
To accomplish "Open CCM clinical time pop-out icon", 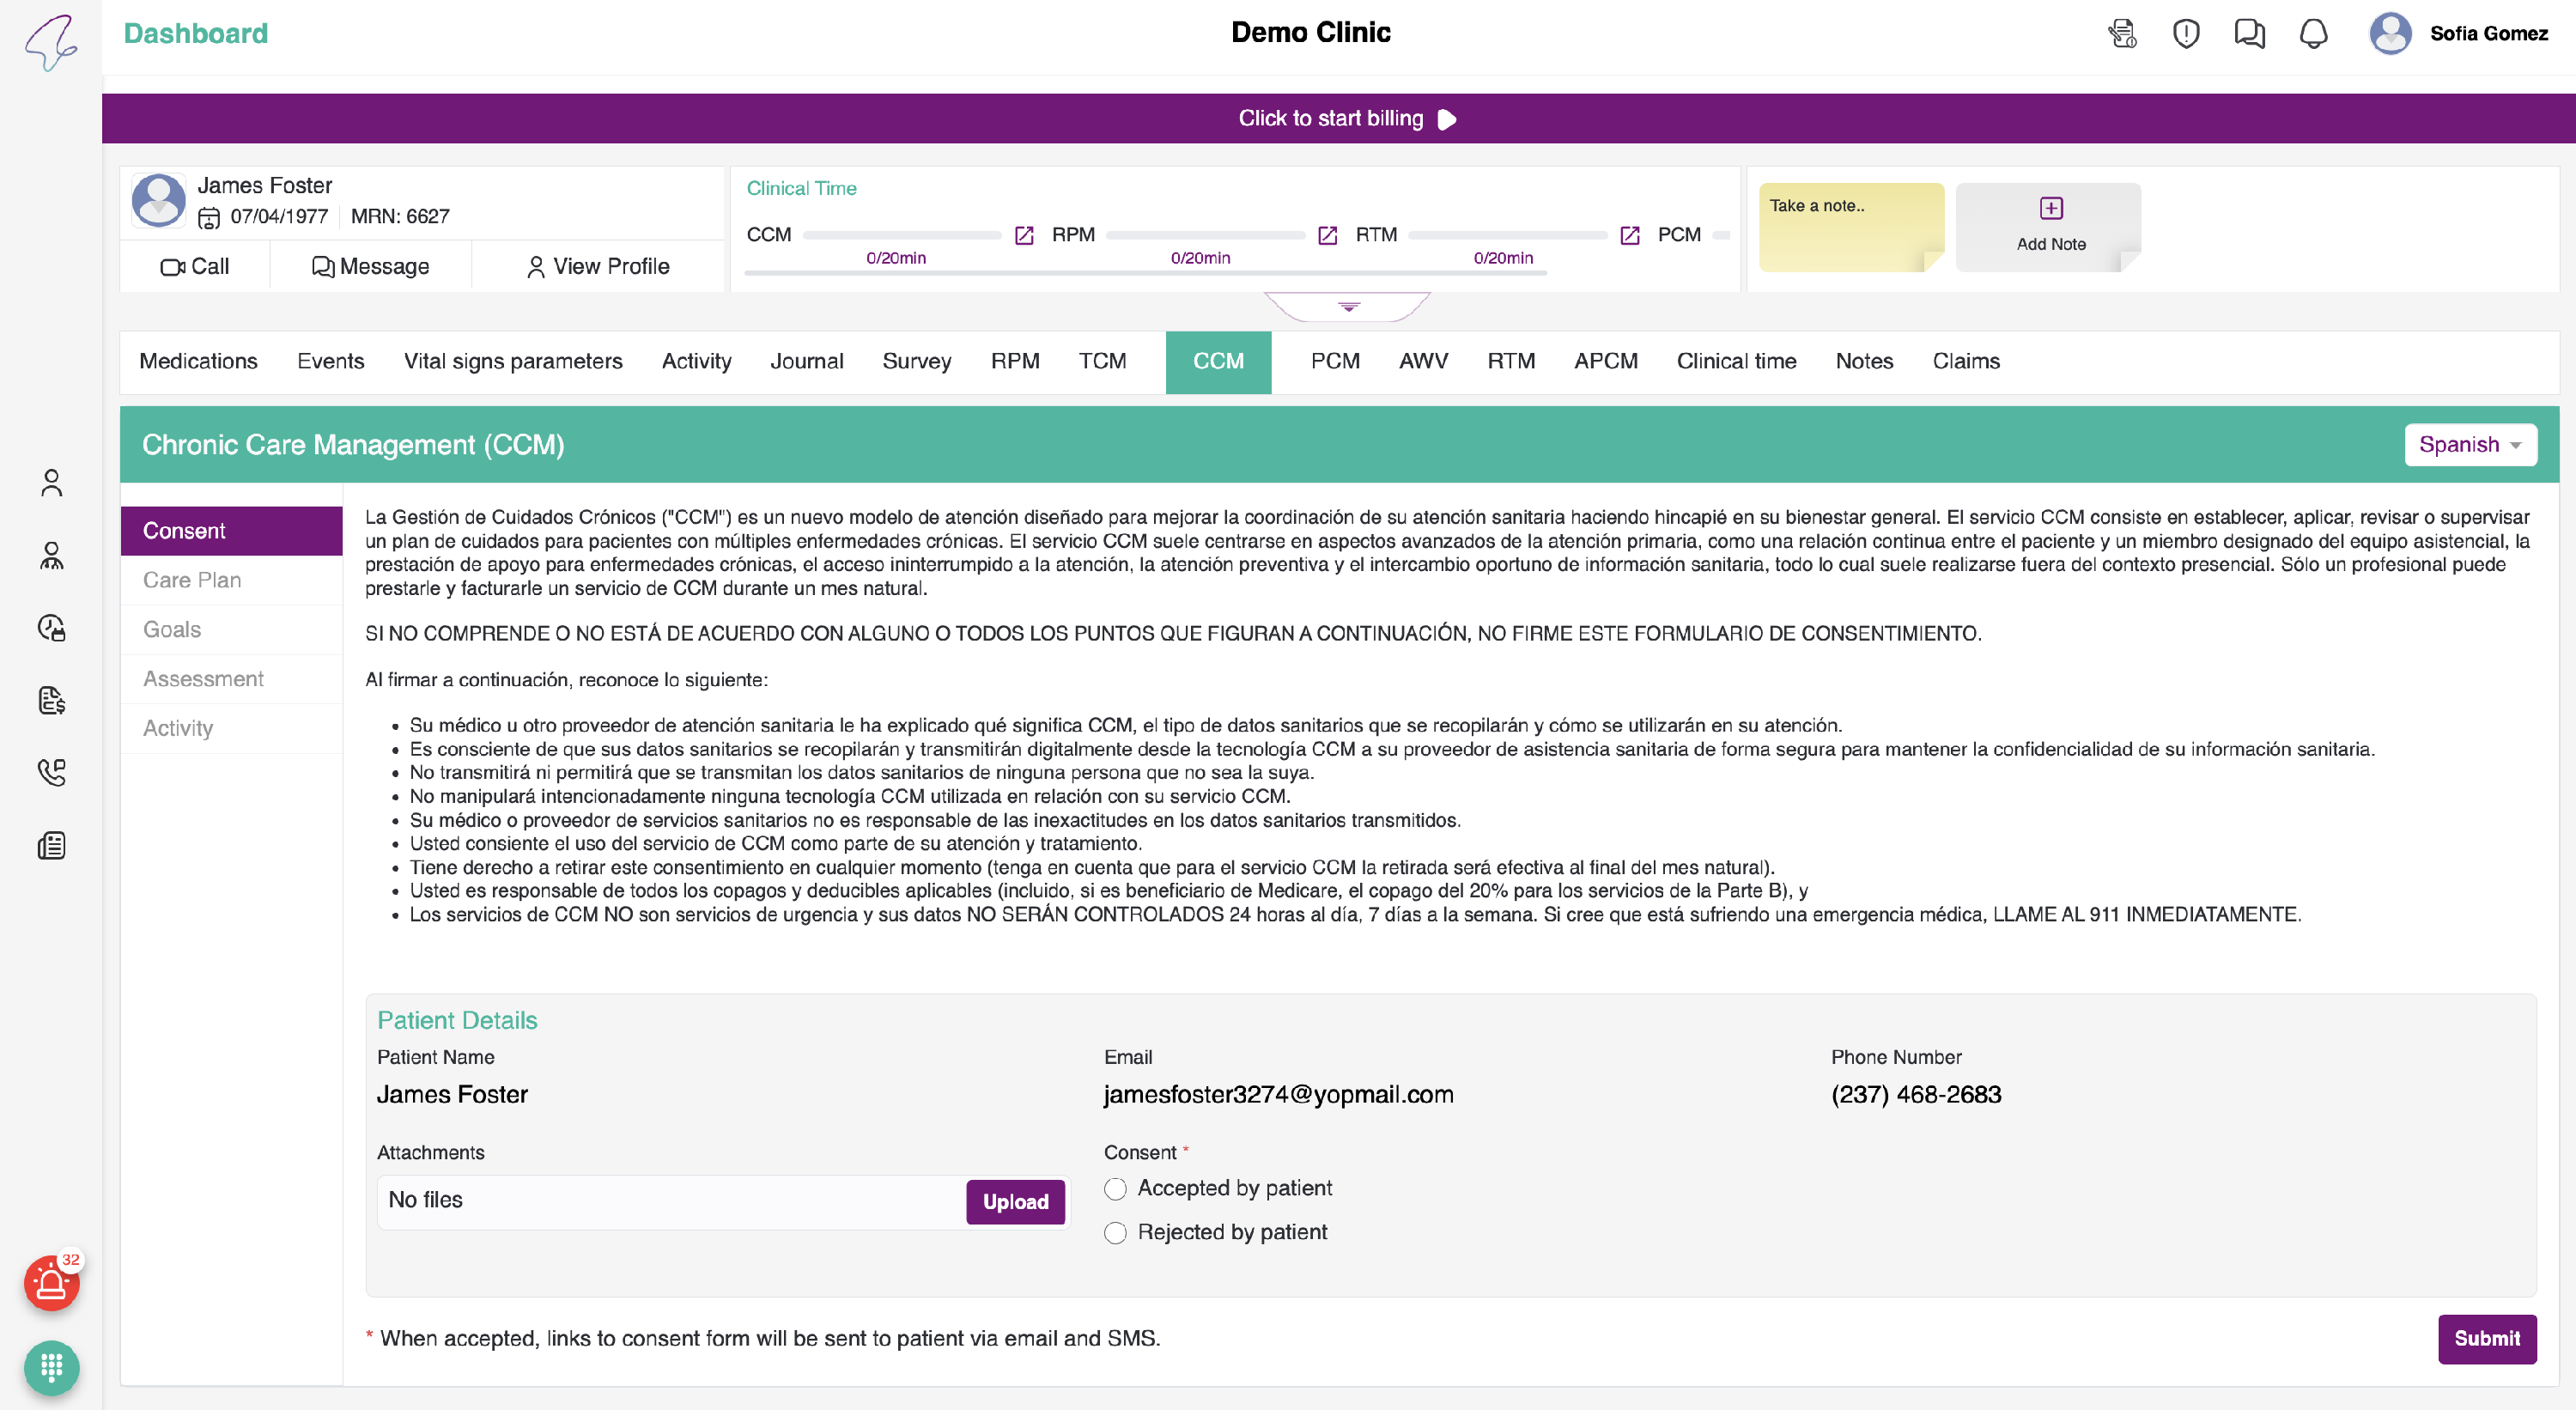I will click(x=1024, y=235).
